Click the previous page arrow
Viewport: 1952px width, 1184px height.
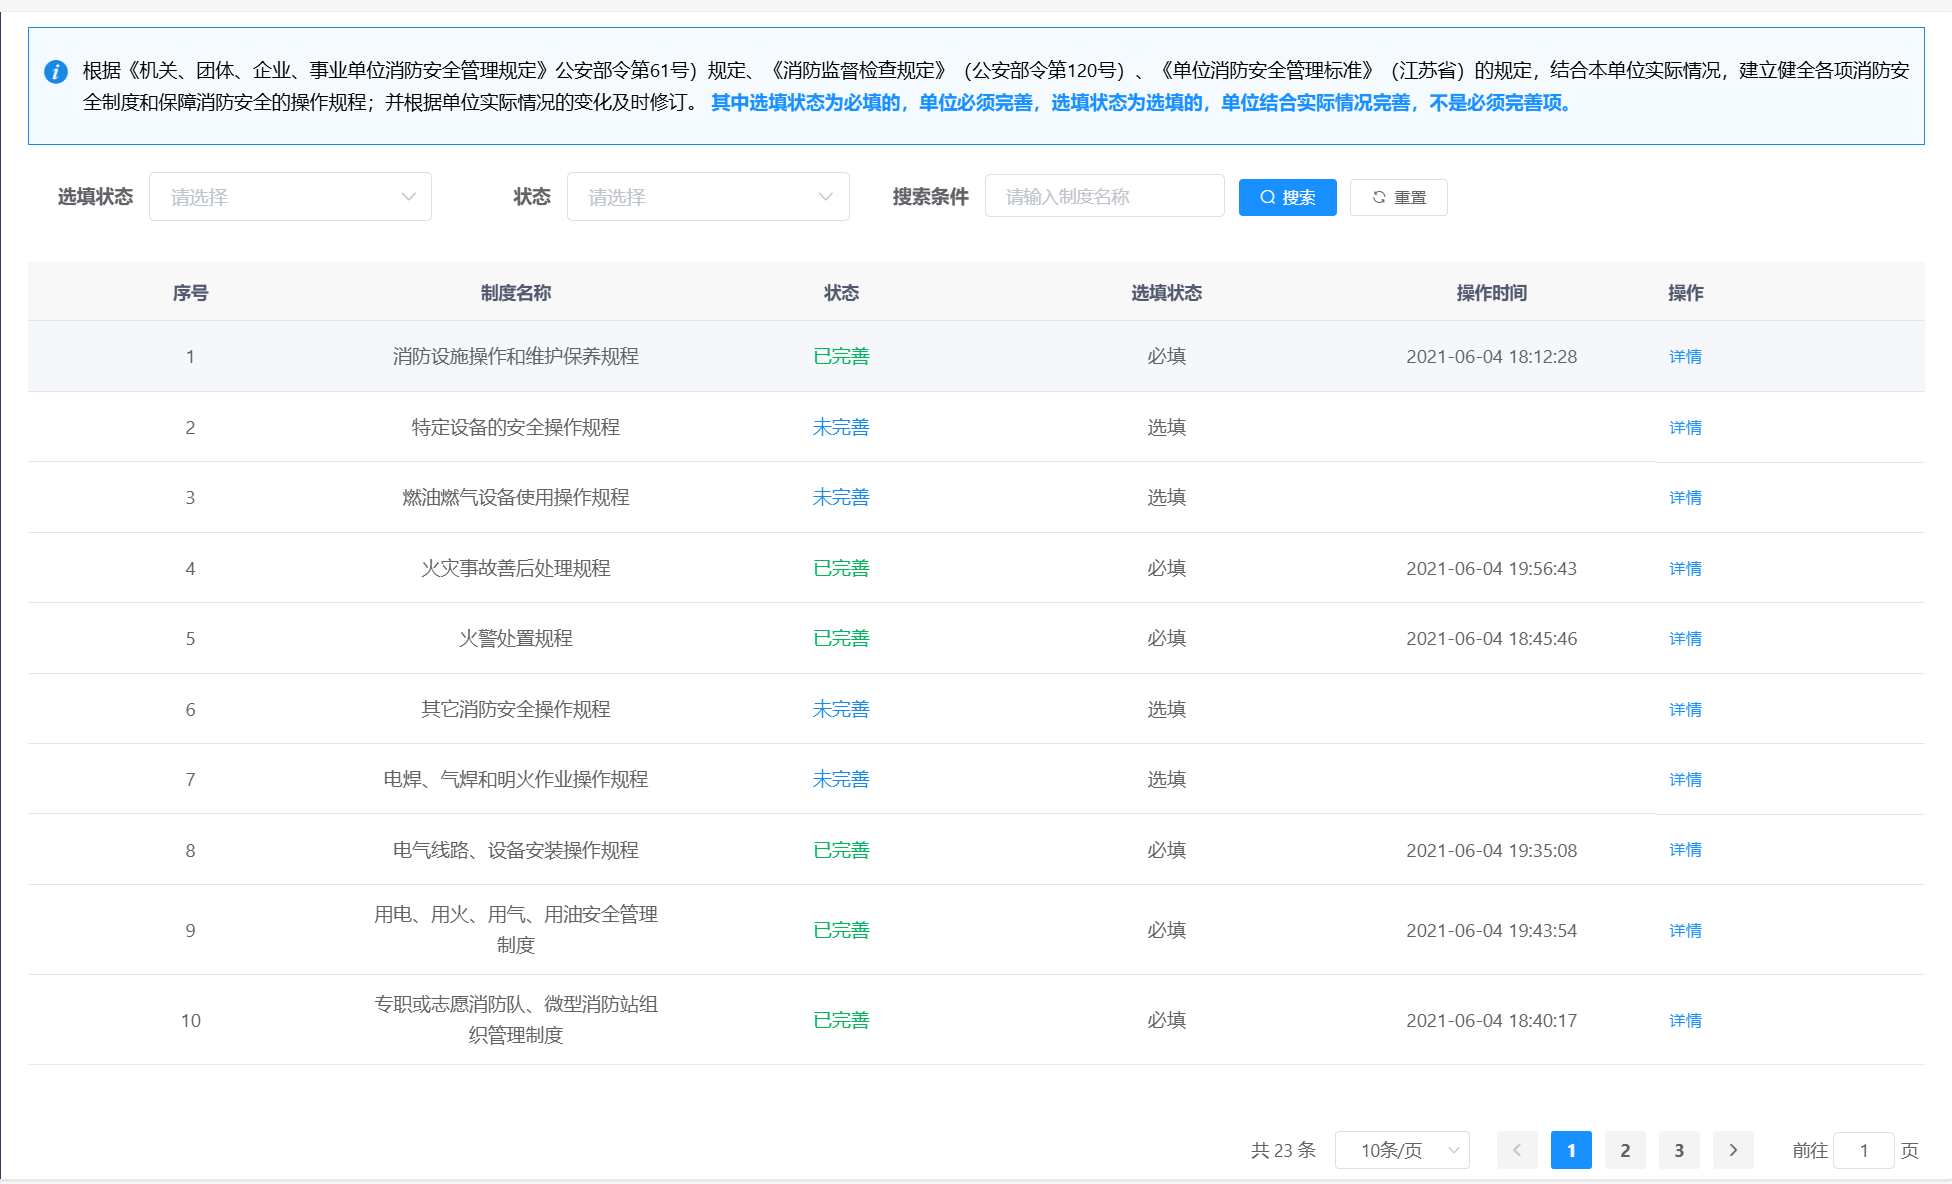click(1518, 1150)
